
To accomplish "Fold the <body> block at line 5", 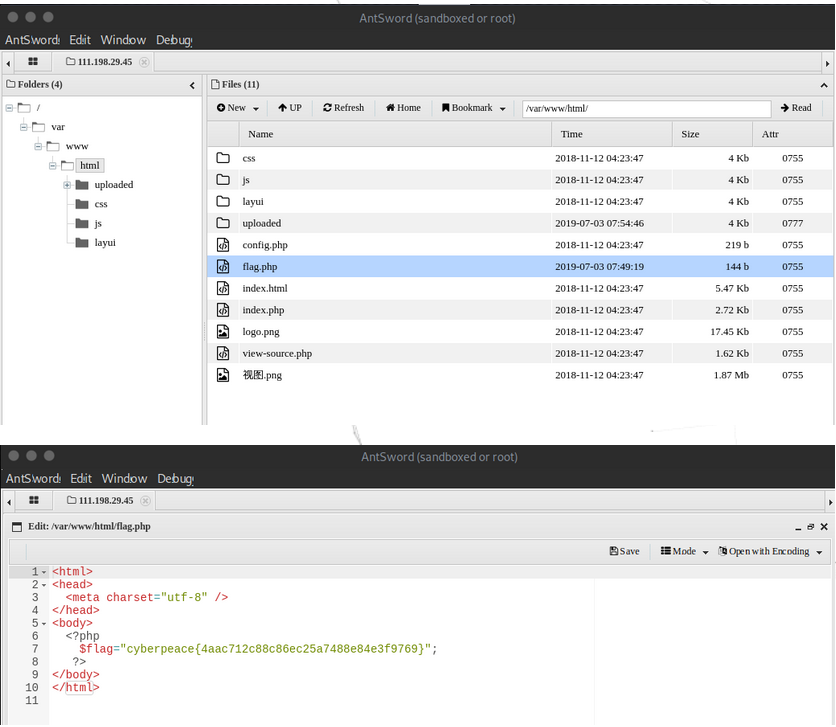I will [x=44, y=624].
